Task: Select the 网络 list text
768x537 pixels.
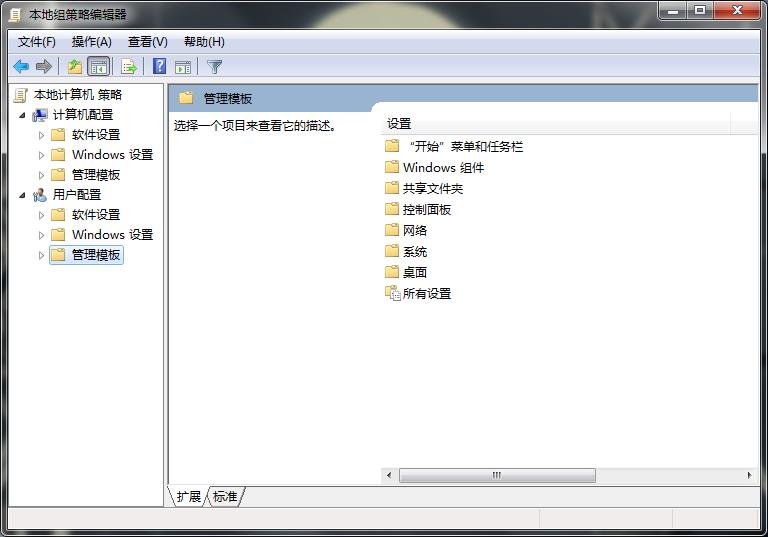Action: coord(415,230)
